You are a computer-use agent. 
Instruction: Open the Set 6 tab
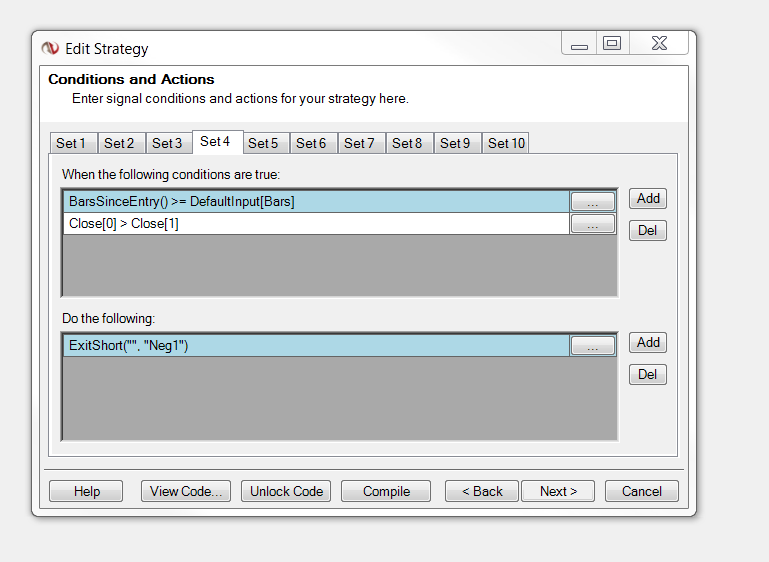[313, 143]
